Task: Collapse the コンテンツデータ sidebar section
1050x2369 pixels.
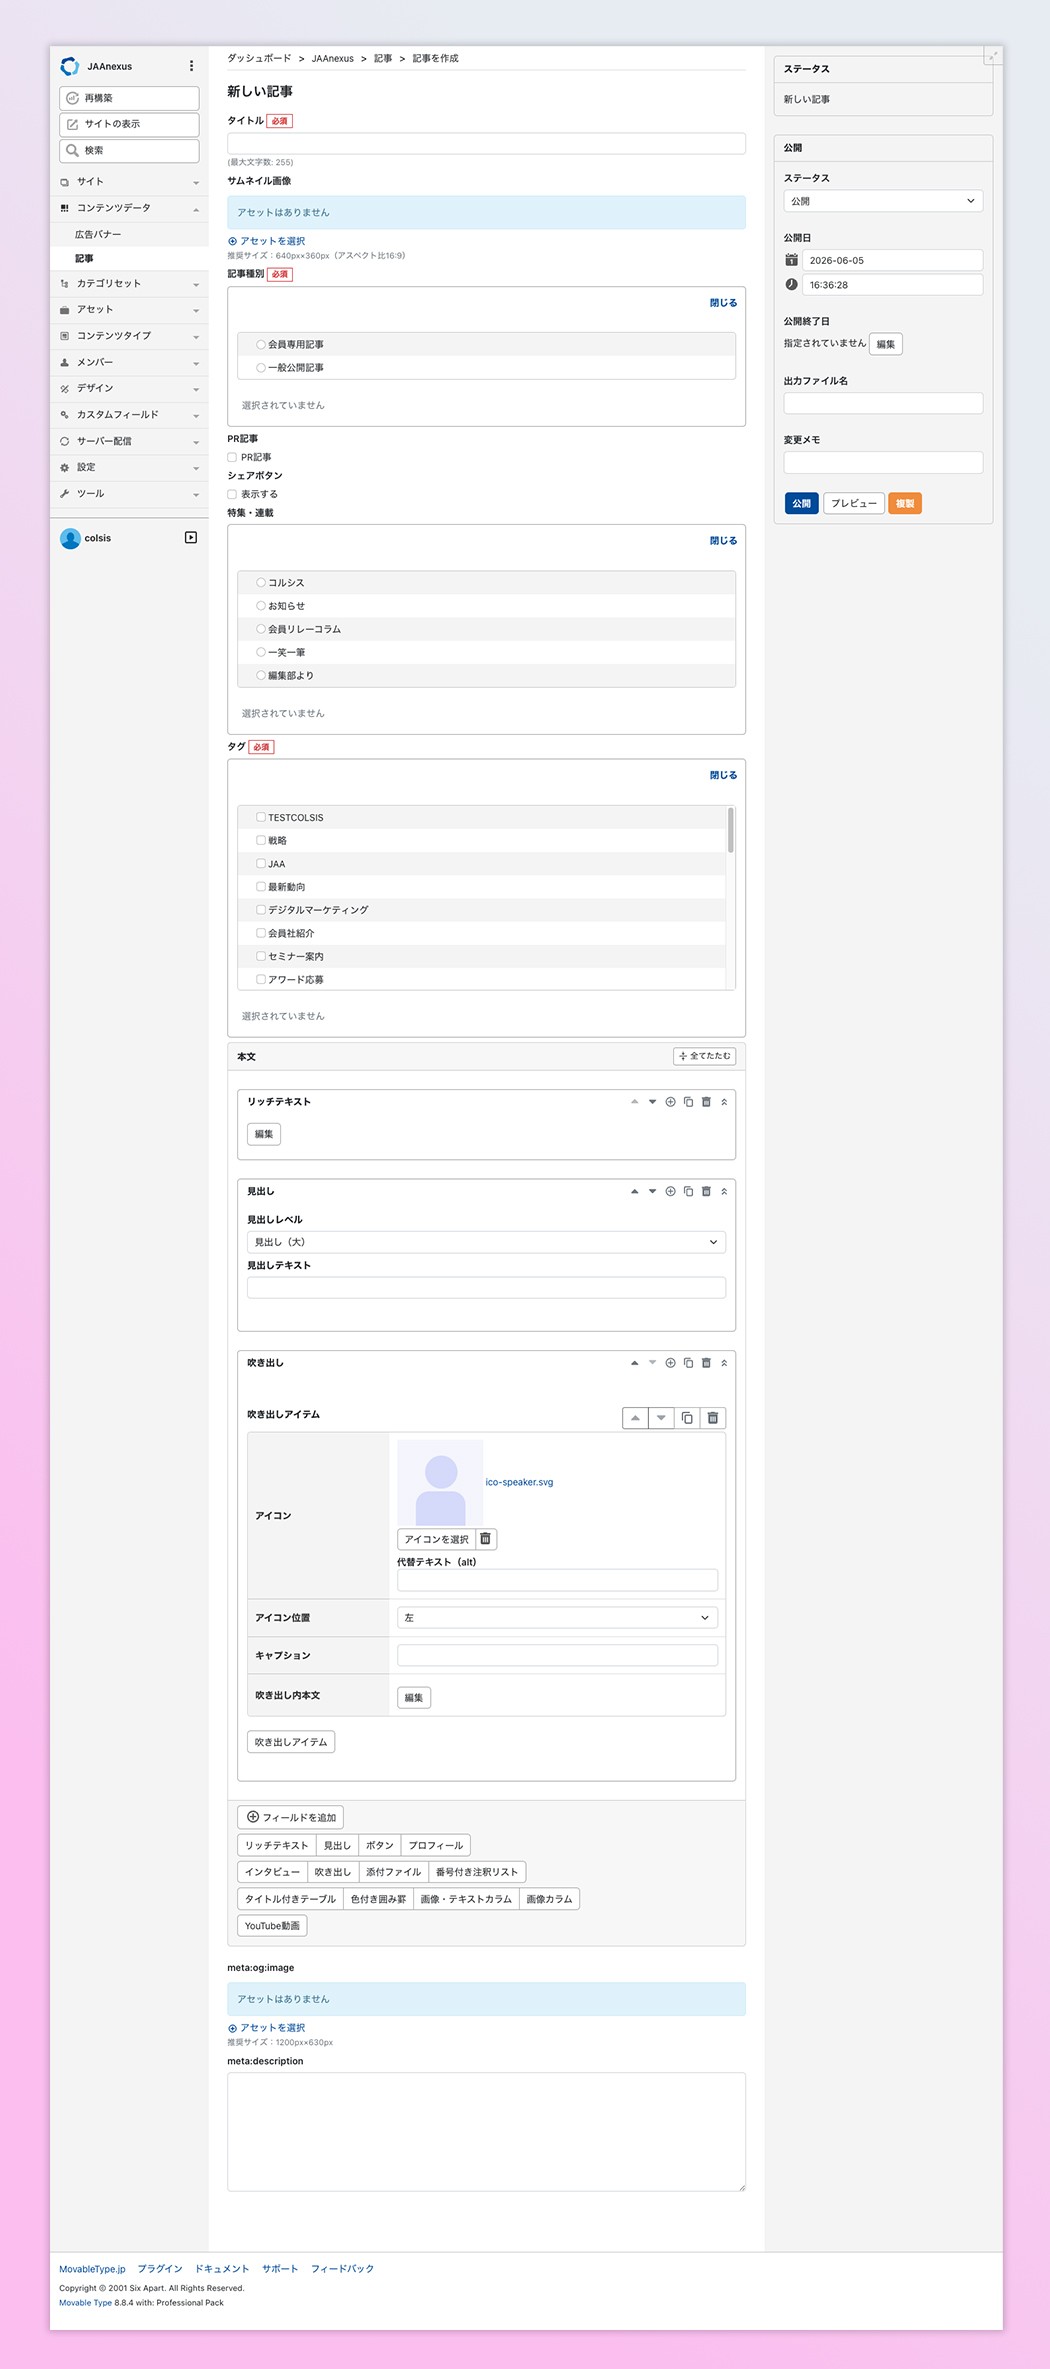Action: (x=130, y=208)
